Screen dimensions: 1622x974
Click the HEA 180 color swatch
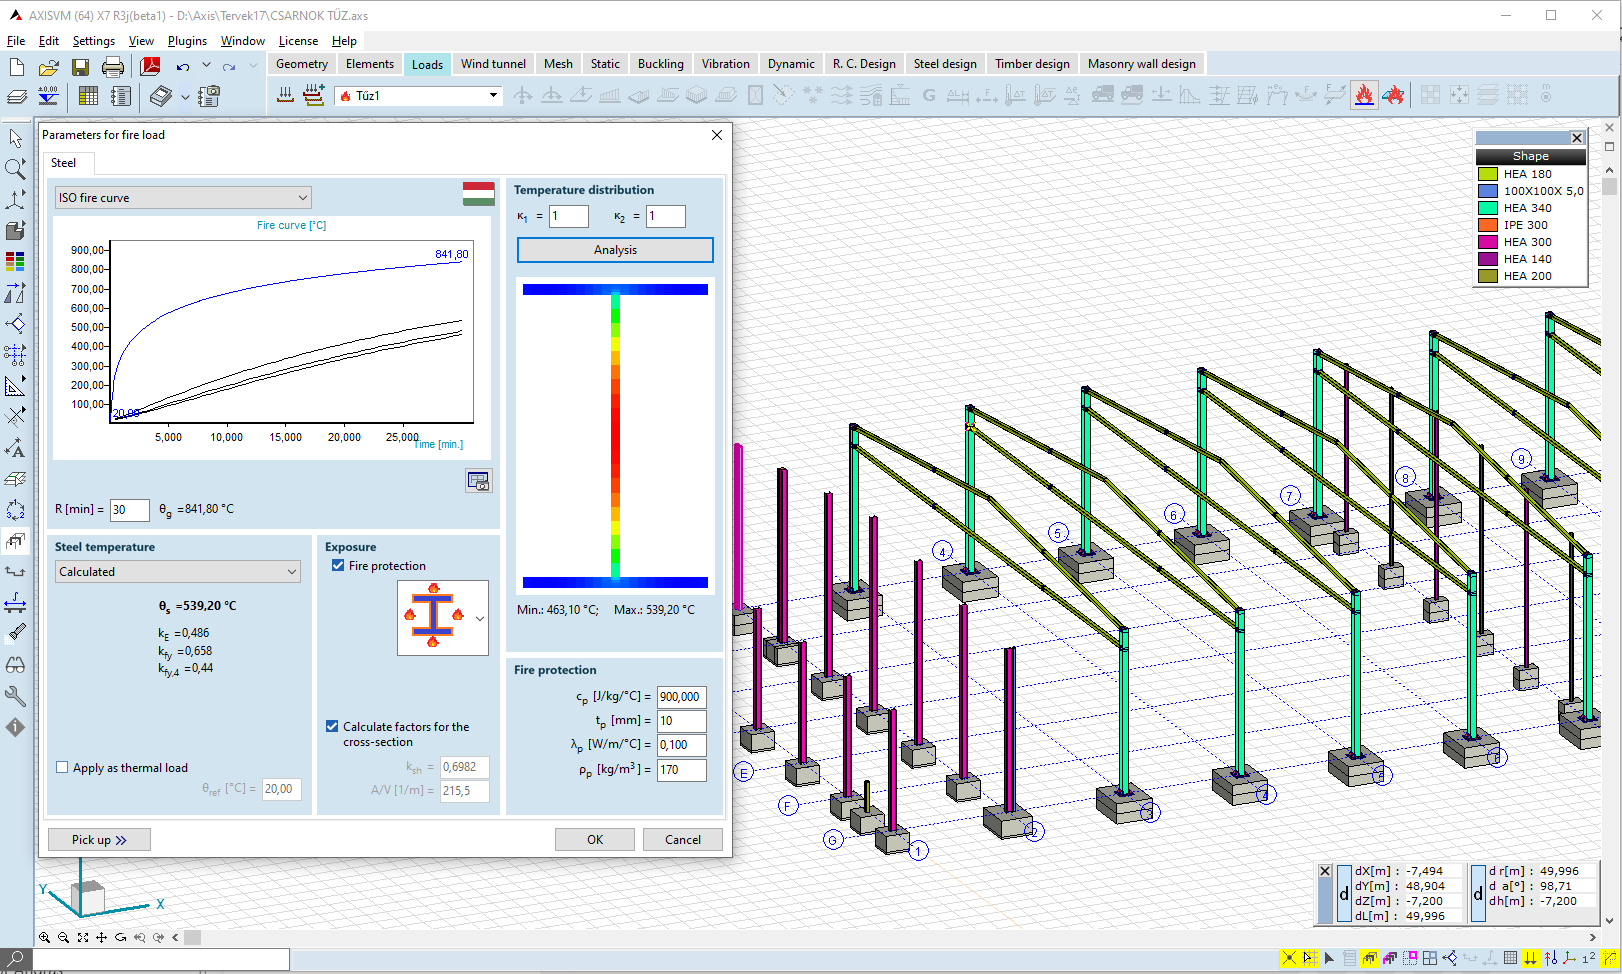[1488, 174]
